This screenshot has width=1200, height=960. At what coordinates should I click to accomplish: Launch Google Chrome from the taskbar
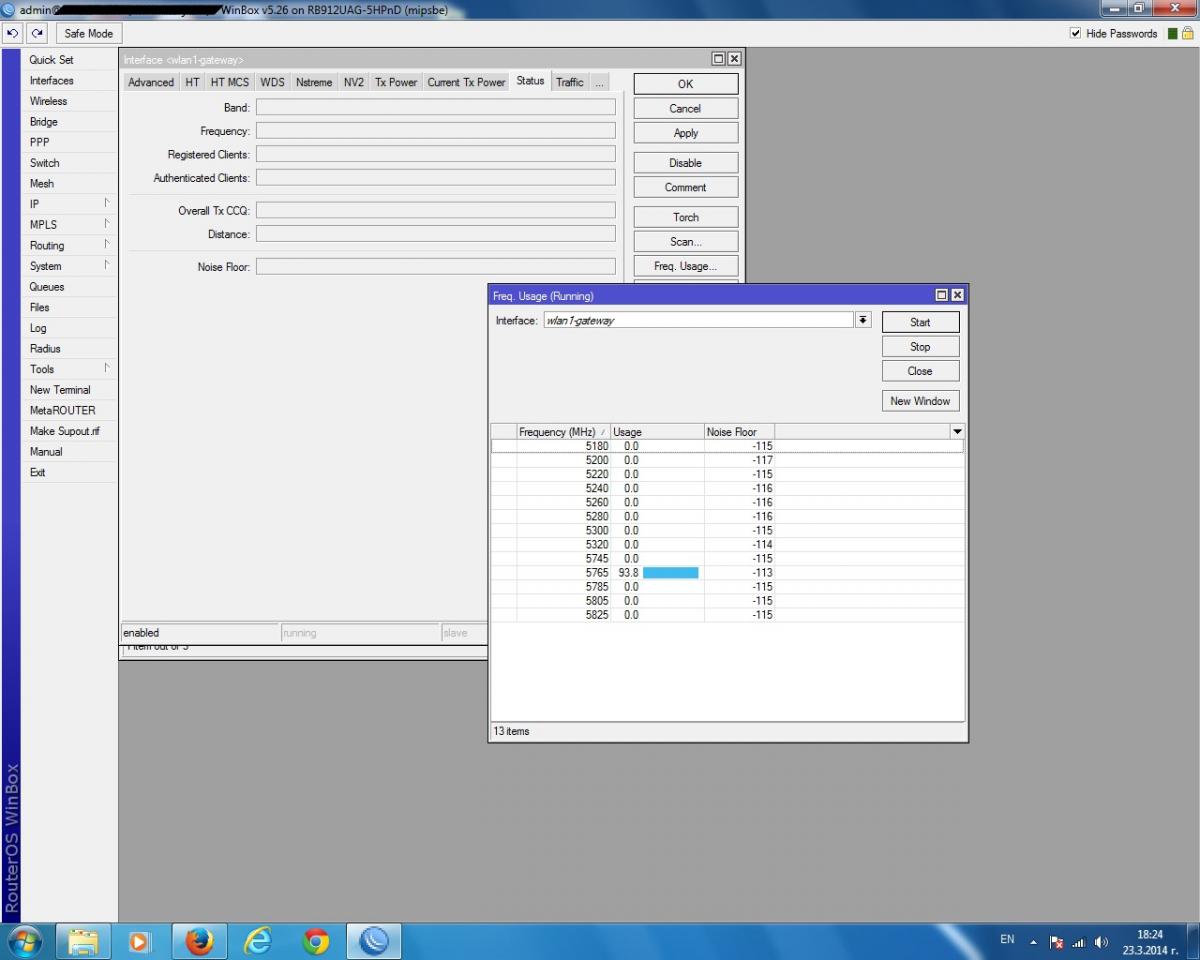316,941
